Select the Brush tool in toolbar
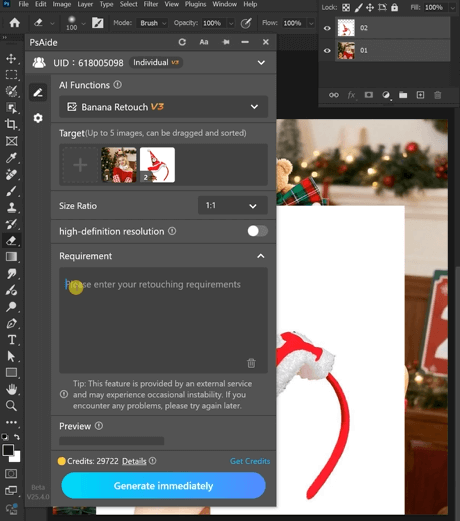 point(11,191)
